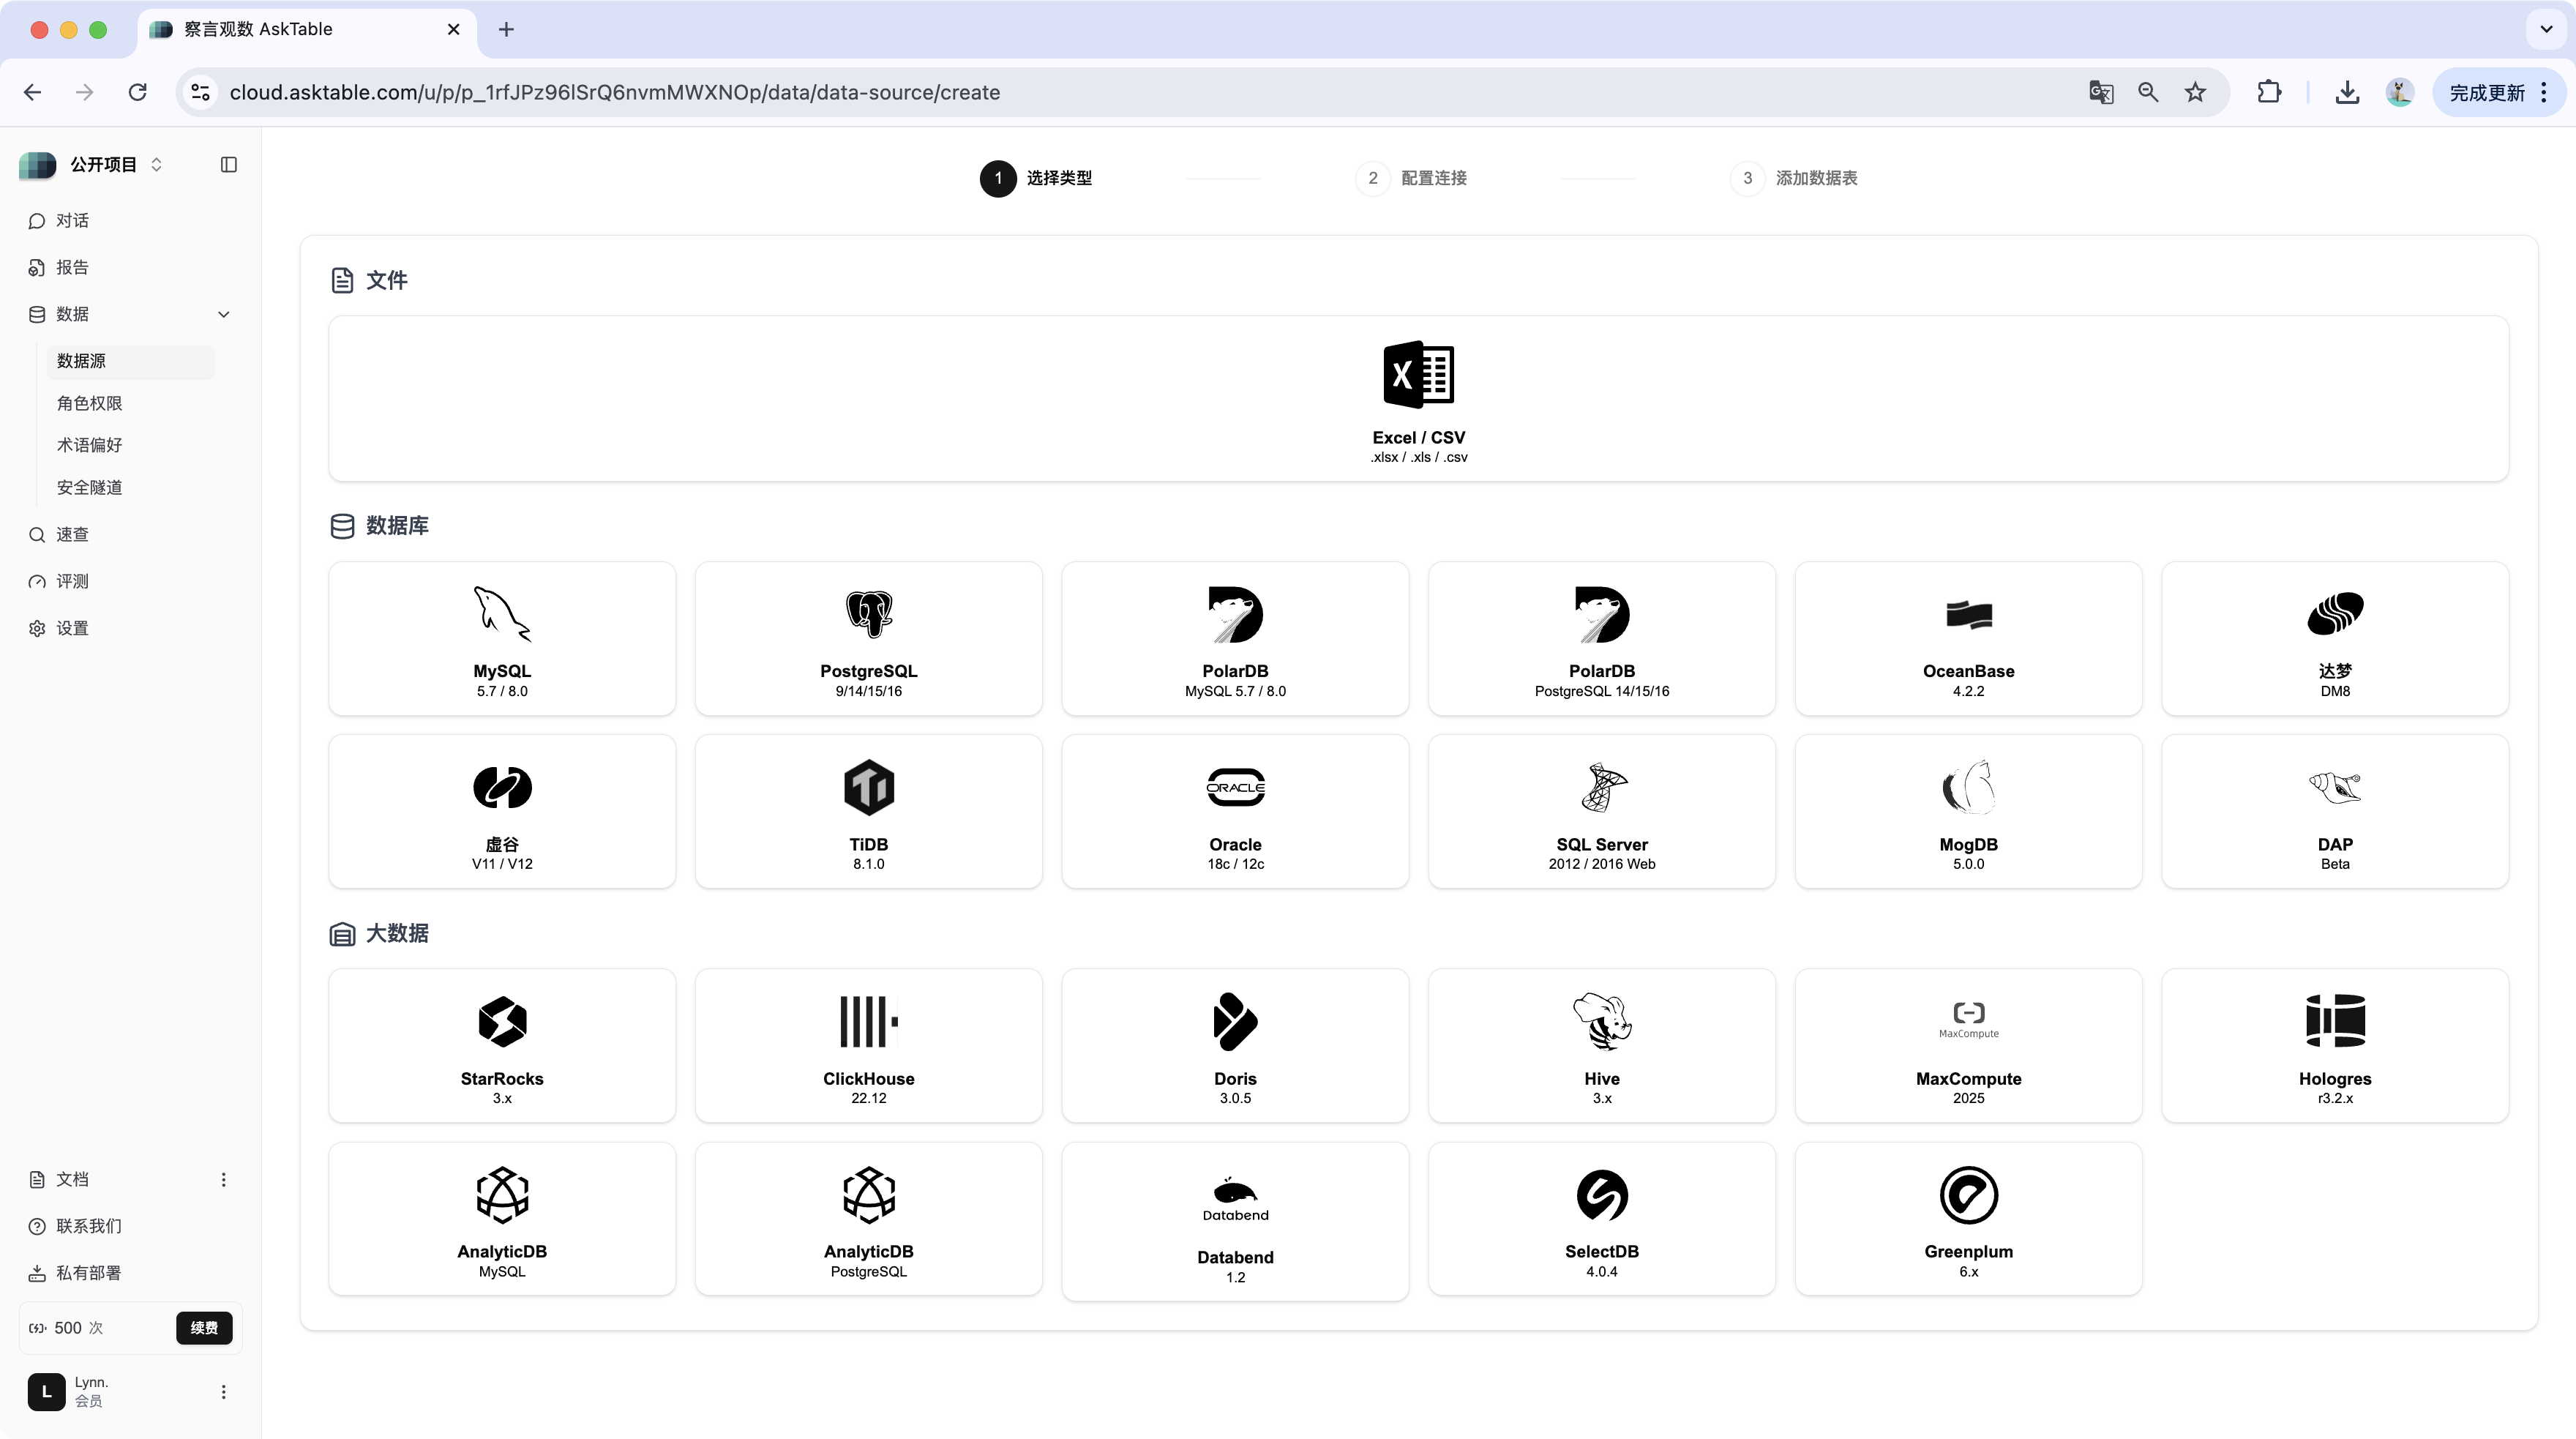Choose the ClickHouse bars icon
The width and height of the screenshot is (2576, 1439).
click(x=868, y=1022)
